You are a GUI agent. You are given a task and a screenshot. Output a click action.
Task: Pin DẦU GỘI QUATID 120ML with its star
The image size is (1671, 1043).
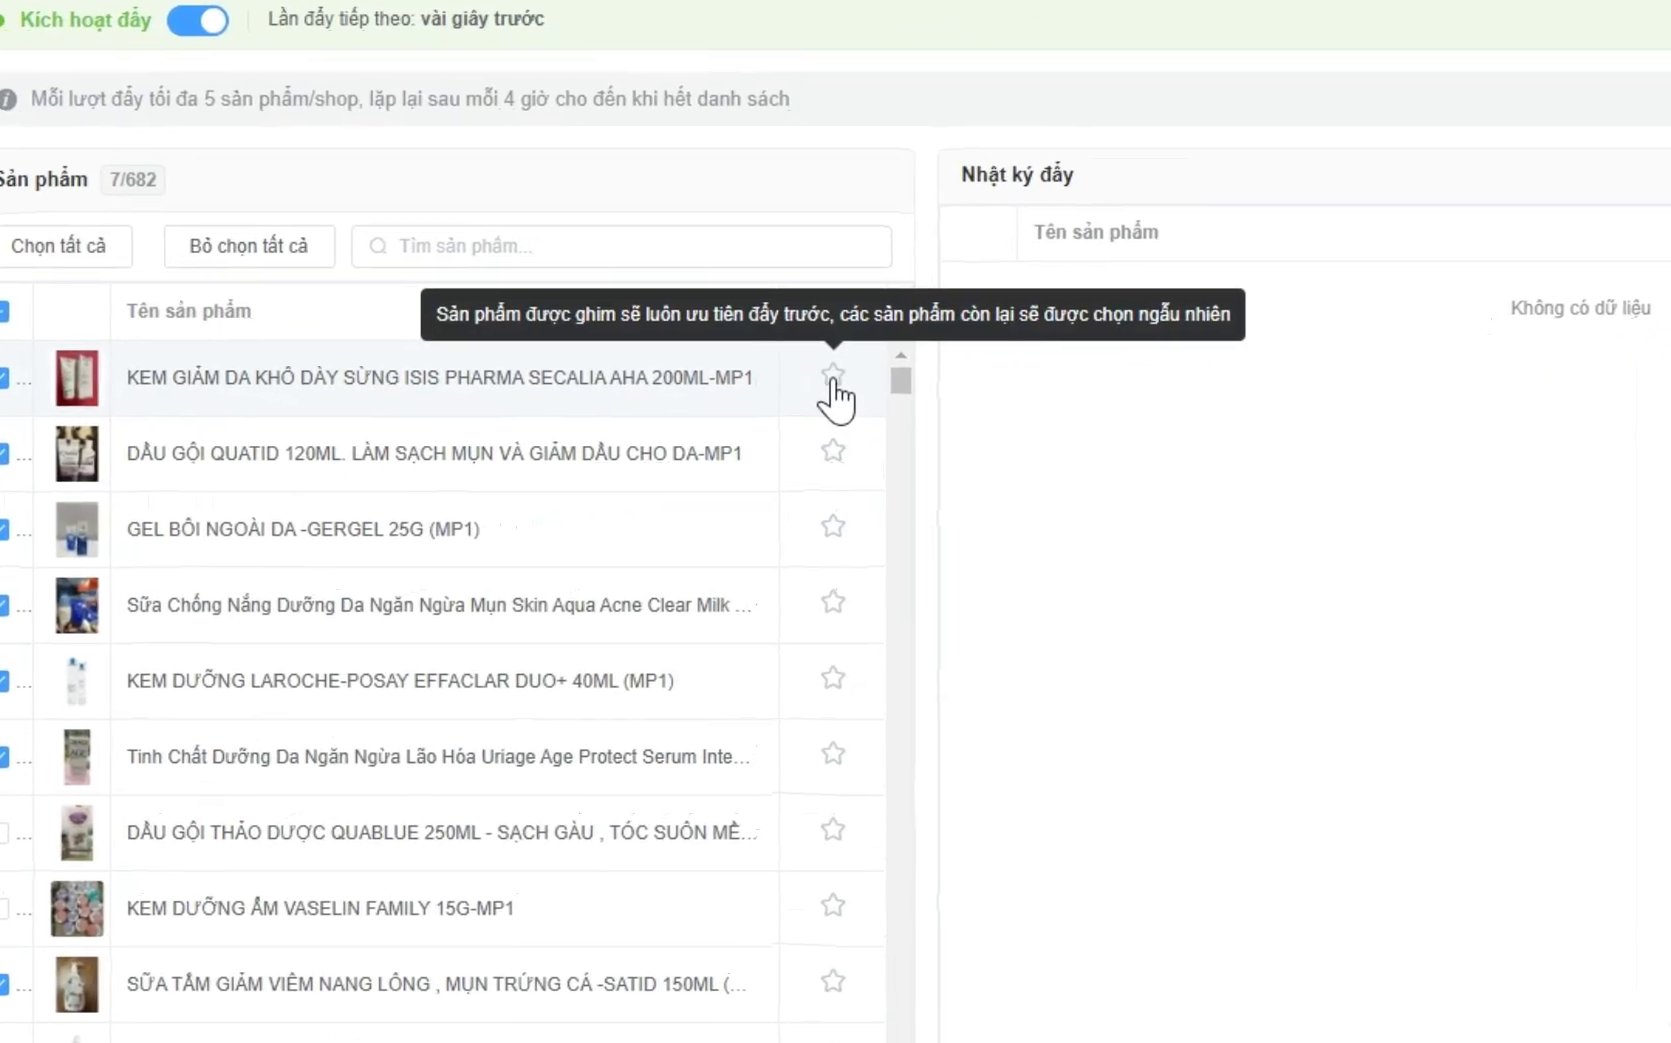[833, 451]
